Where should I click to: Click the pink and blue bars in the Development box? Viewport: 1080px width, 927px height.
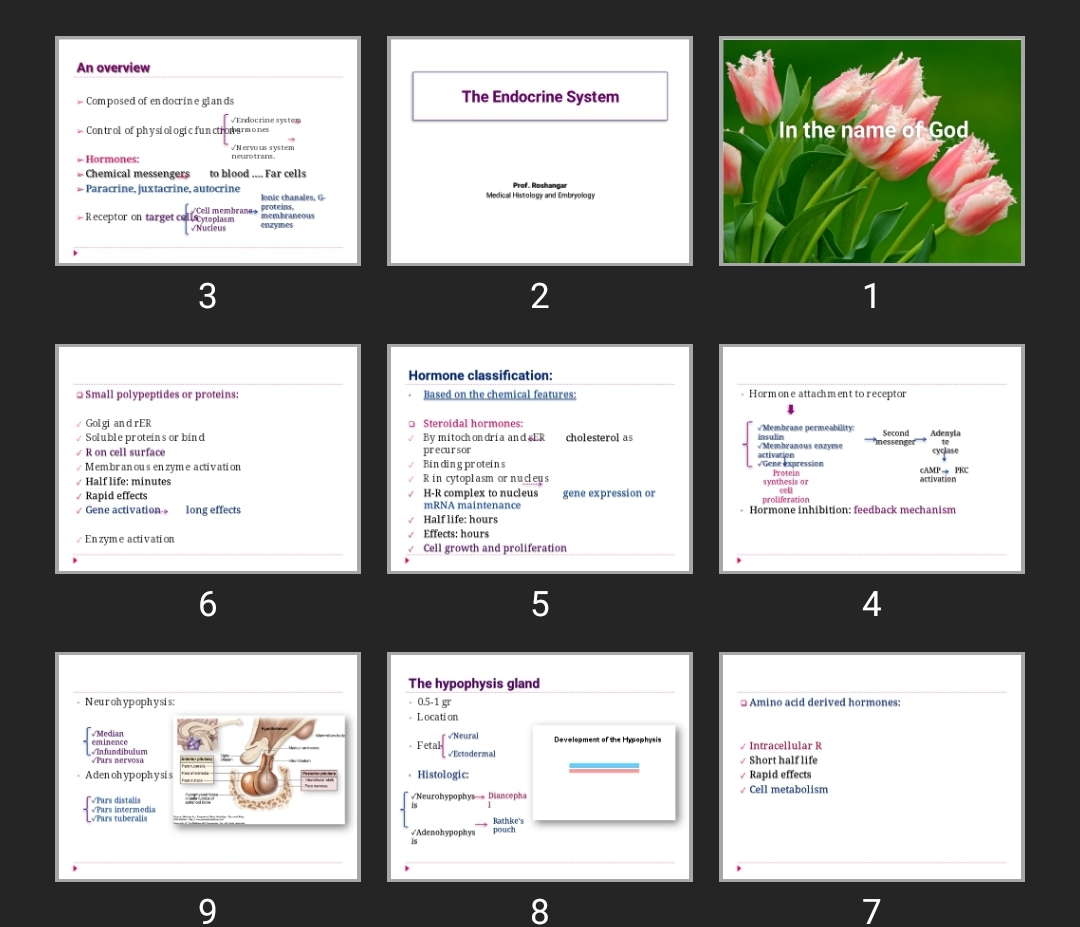click(604, 769)
